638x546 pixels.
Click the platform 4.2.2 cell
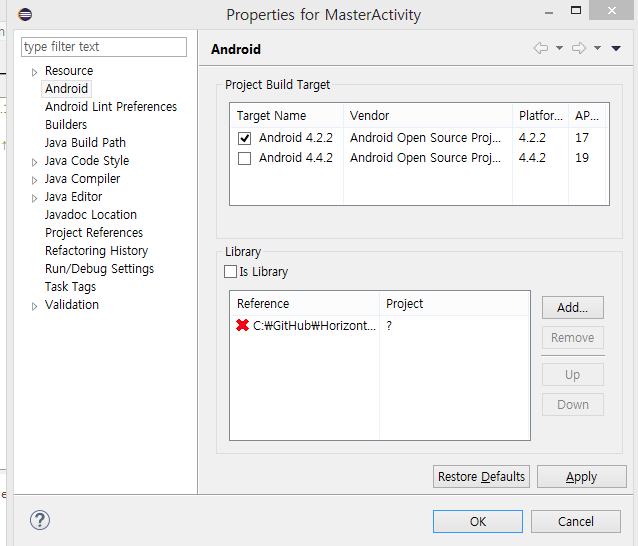point(532,138)
